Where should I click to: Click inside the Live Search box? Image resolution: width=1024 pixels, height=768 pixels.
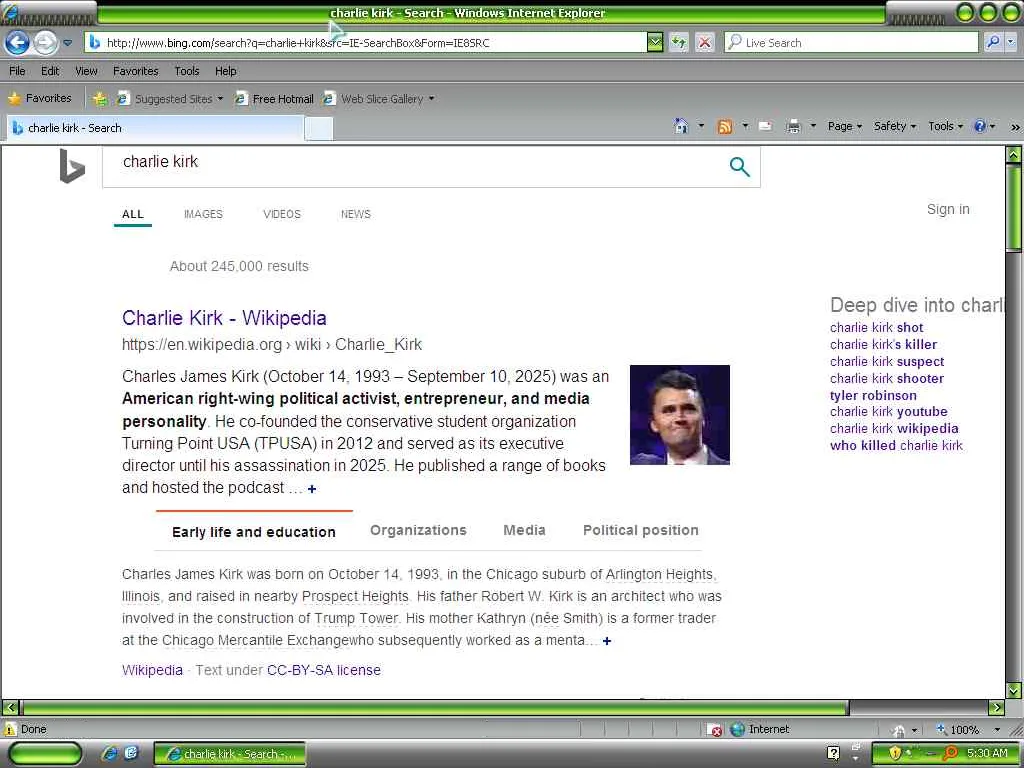point(852,43)
